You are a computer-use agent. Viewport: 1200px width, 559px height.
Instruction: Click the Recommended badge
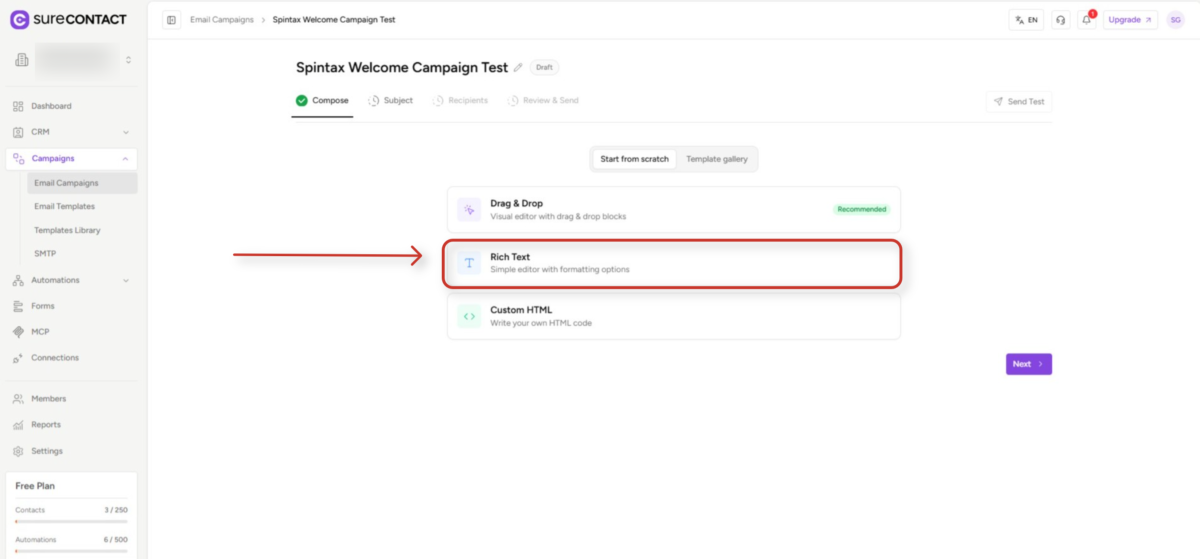(x=861, y=209)
